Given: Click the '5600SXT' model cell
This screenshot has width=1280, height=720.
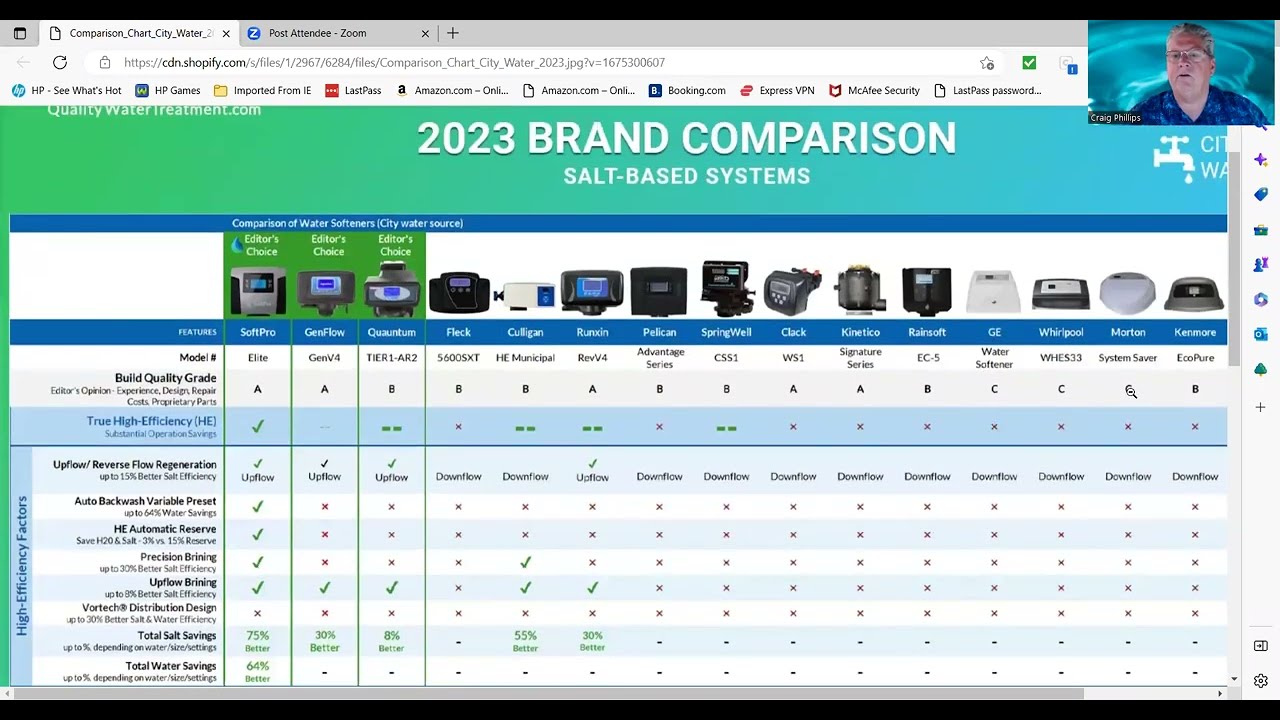Looking at the screenshot, I should pos(459,358).
